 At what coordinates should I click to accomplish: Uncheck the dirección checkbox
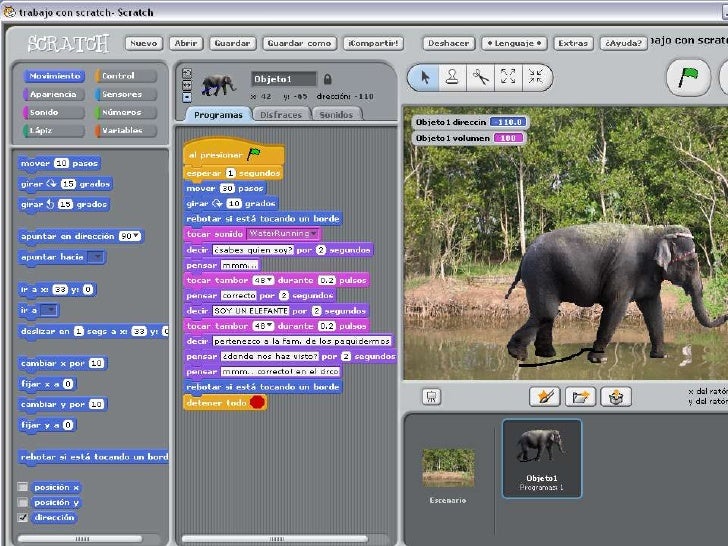[x=22, y=517]
